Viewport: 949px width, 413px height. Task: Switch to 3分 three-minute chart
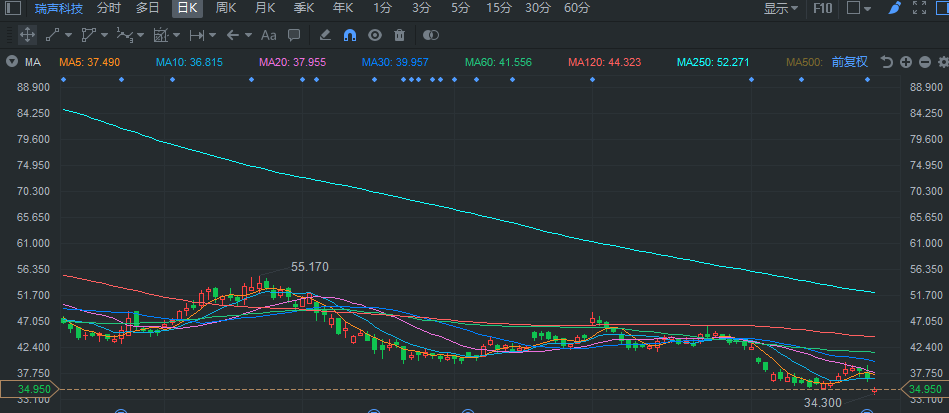tap(421, 8)
